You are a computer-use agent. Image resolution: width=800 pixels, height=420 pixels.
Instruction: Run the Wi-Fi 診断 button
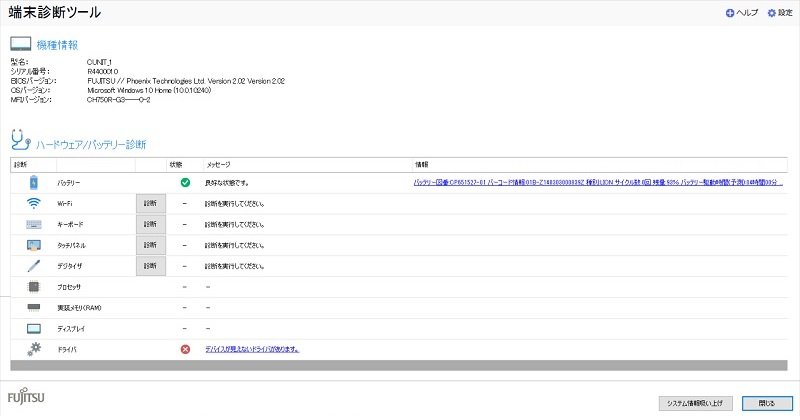151,204
